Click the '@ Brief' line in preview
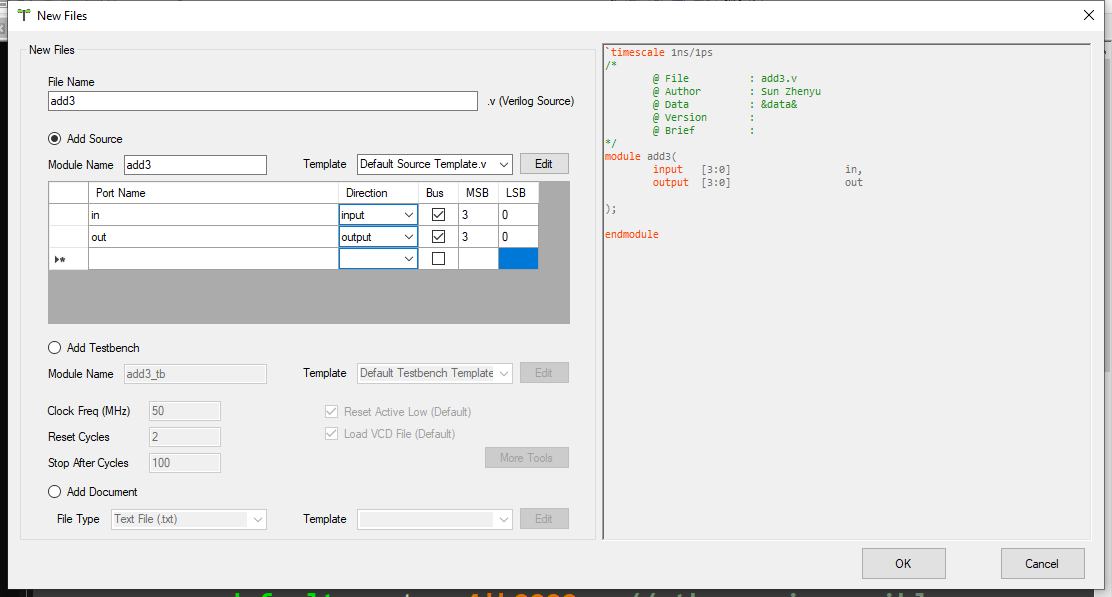Viewport: 1112px width, 597px height. click(704, 130)
